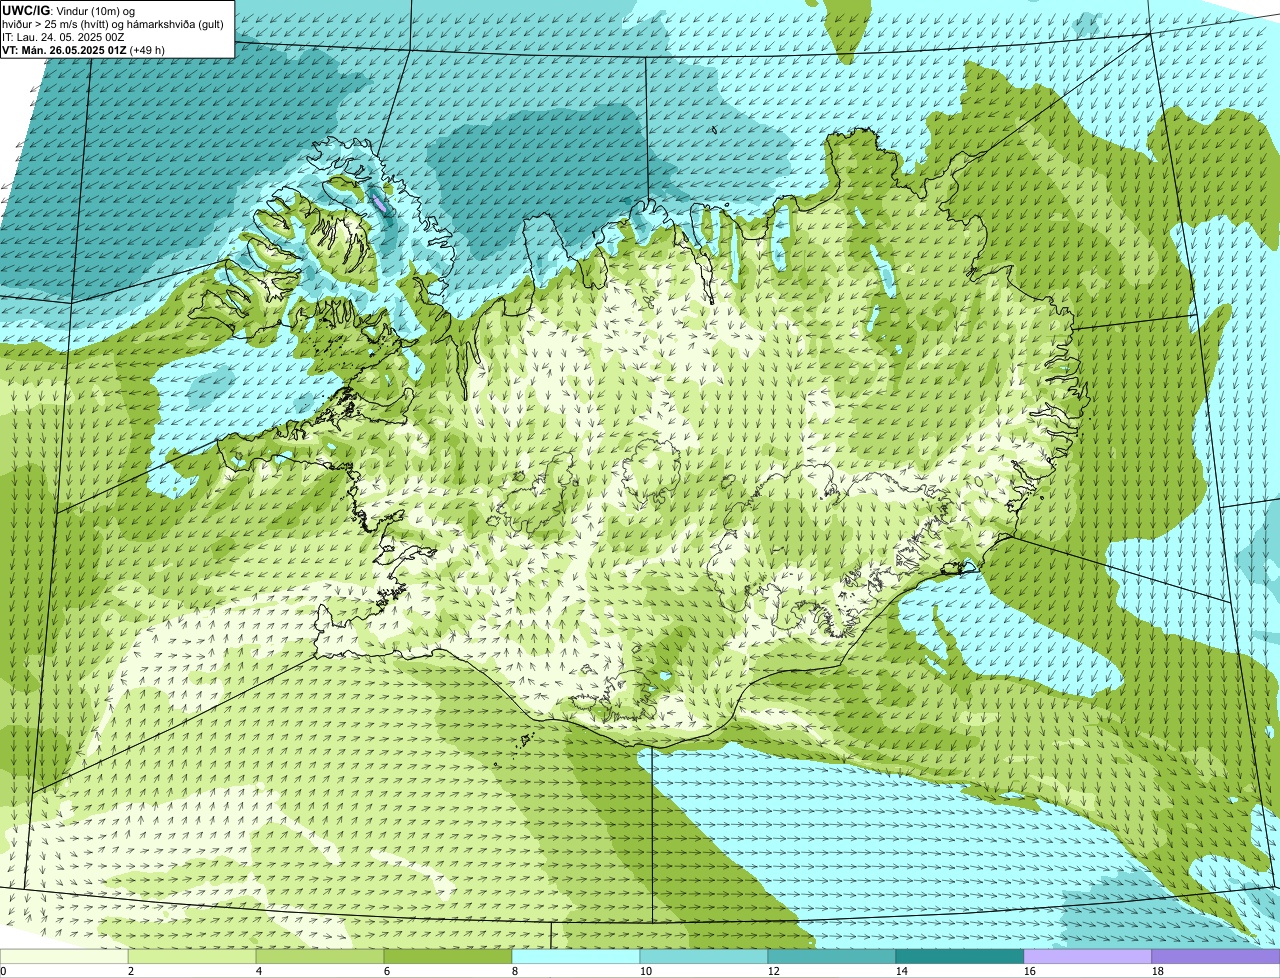1280x978 pixels.
Task: Click the legend tick label '2'
Action: tap(130, 971)
